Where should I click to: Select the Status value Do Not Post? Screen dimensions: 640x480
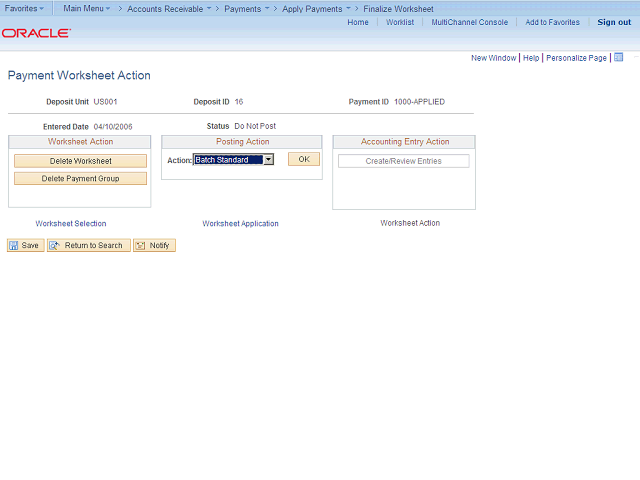[x=255, y=126]
